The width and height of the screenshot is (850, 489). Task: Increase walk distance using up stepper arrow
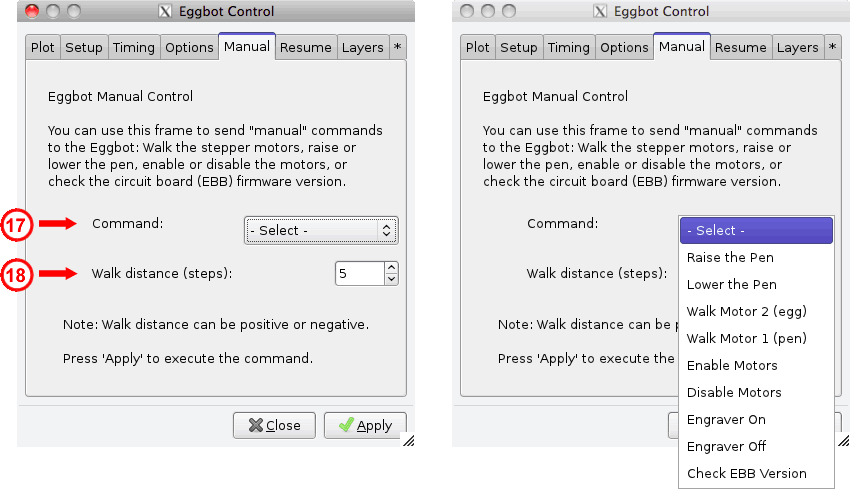point(390,267)
